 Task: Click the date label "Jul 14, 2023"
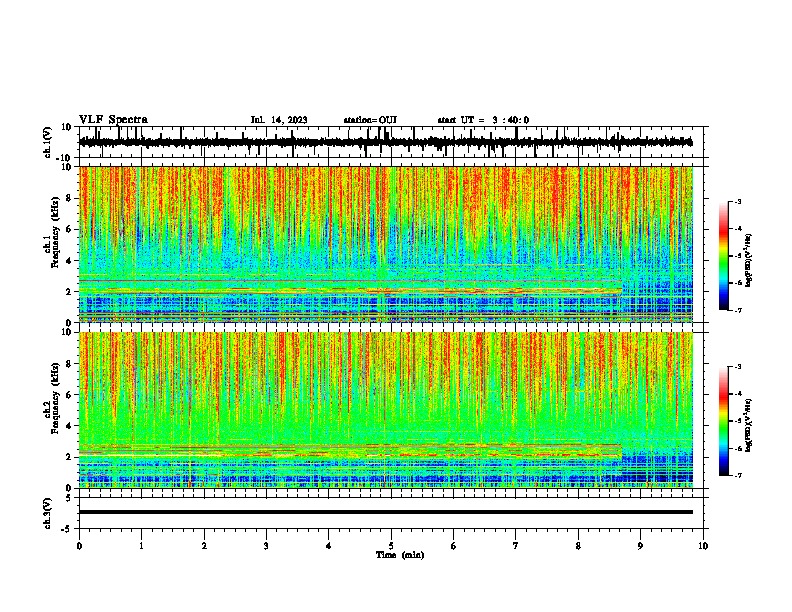click(279, 120)
